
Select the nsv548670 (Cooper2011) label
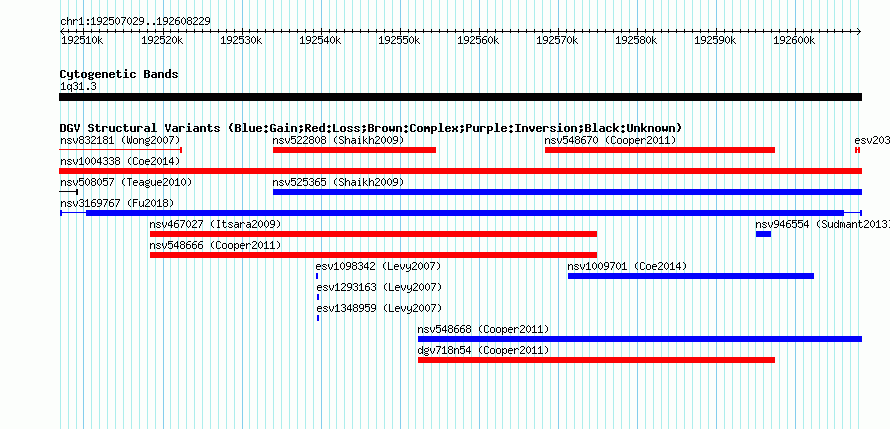click(x=610, y=140)
